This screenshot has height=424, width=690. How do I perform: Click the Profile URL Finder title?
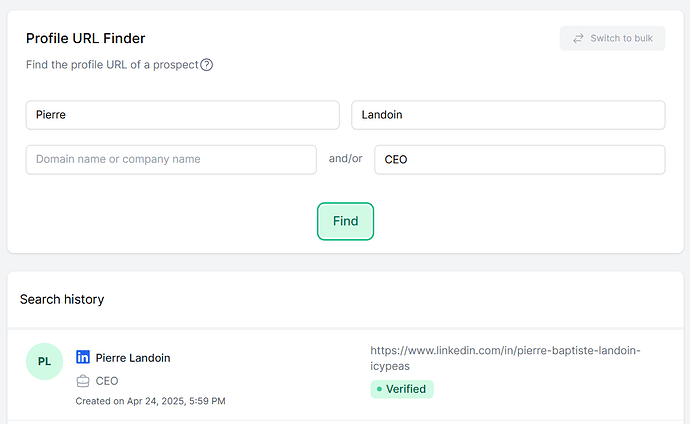coord(85,38)
